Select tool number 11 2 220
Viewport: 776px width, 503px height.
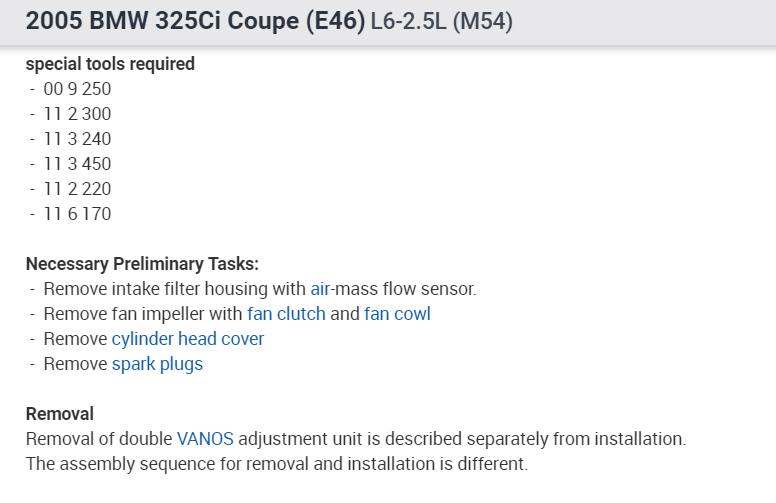tap(77, 189)
